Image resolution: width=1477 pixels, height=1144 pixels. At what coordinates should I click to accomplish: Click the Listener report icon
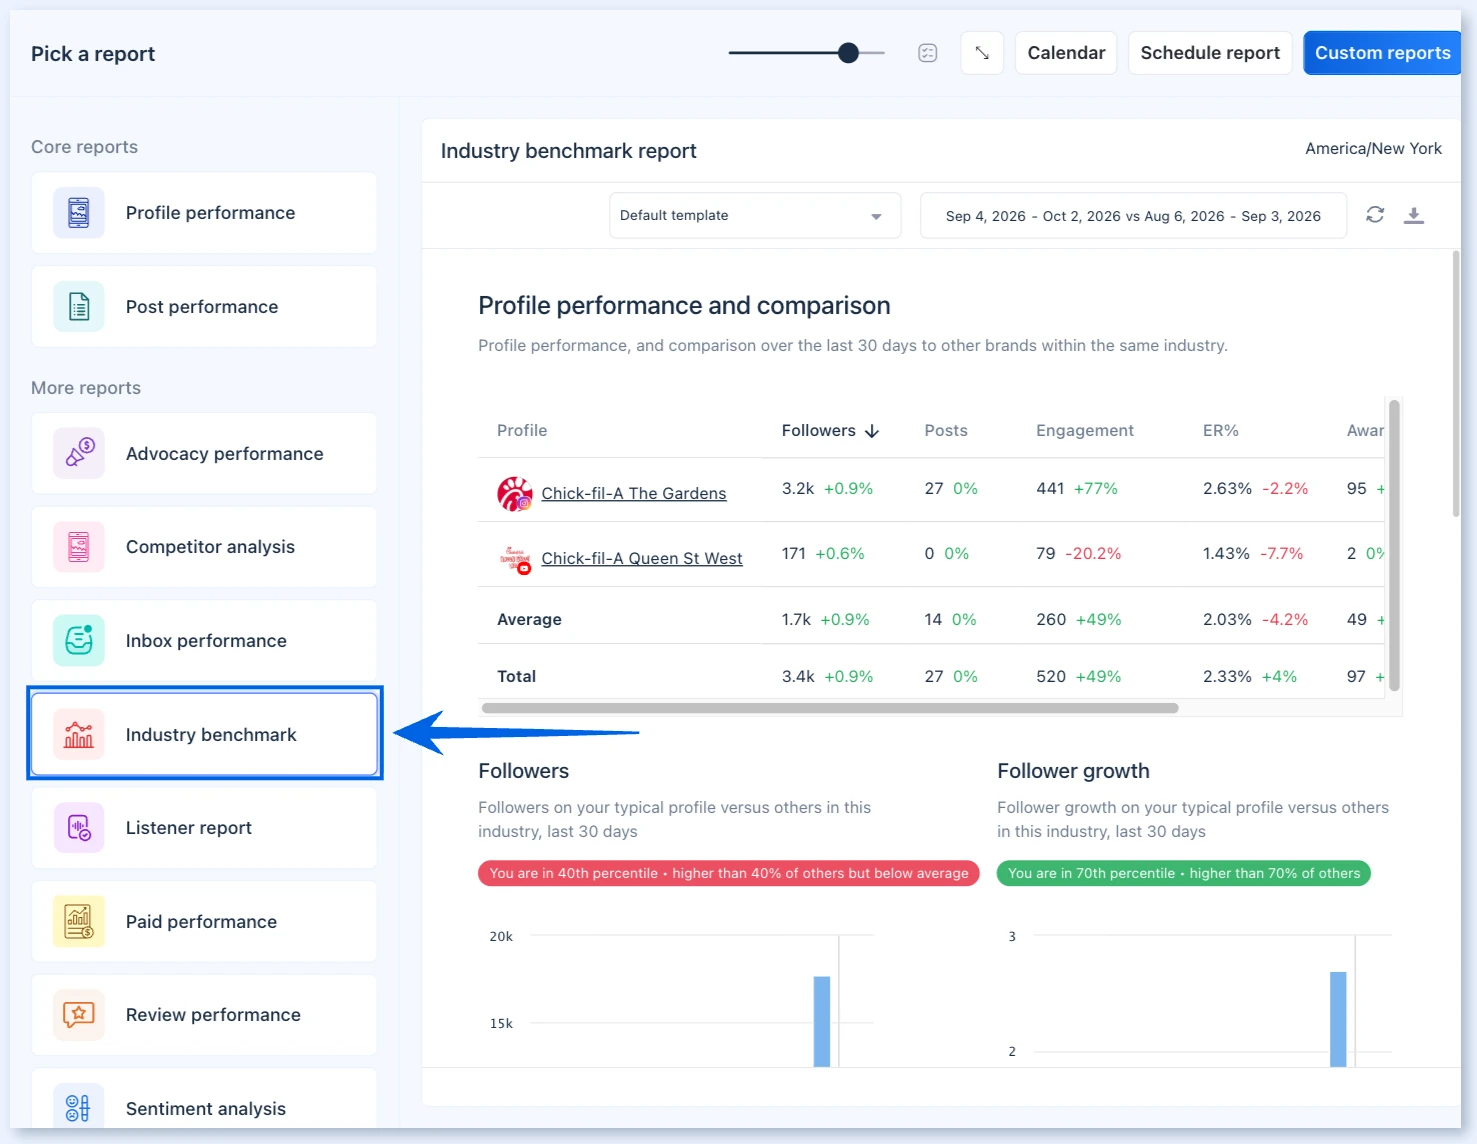click(79, 828)
